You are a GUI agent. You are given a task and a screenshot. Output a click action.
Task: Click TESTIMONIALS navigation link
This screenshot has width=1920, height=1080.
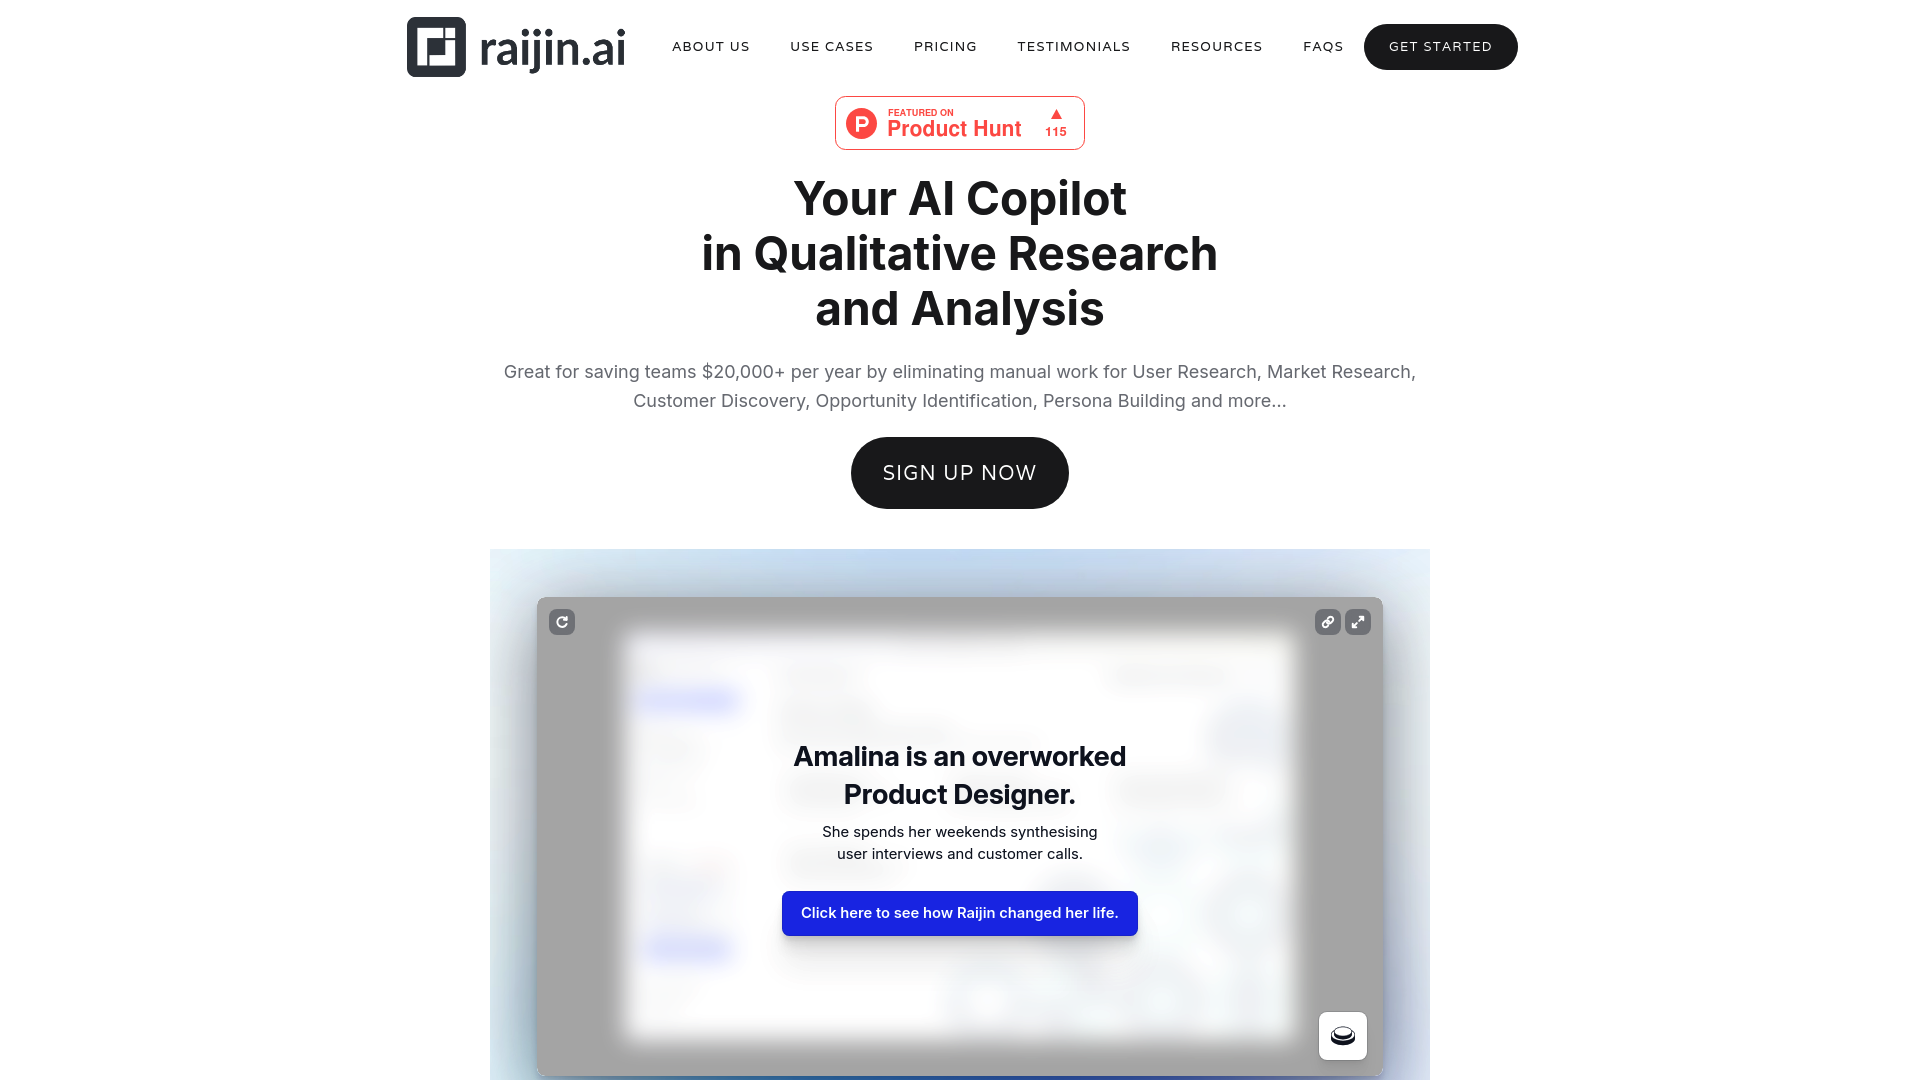1073,46
